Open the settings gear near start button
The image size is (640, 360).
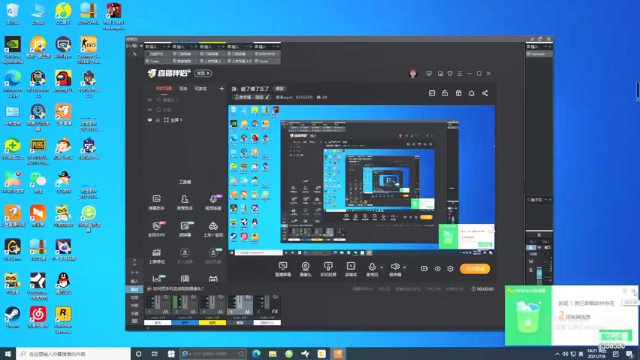(450, 269)
